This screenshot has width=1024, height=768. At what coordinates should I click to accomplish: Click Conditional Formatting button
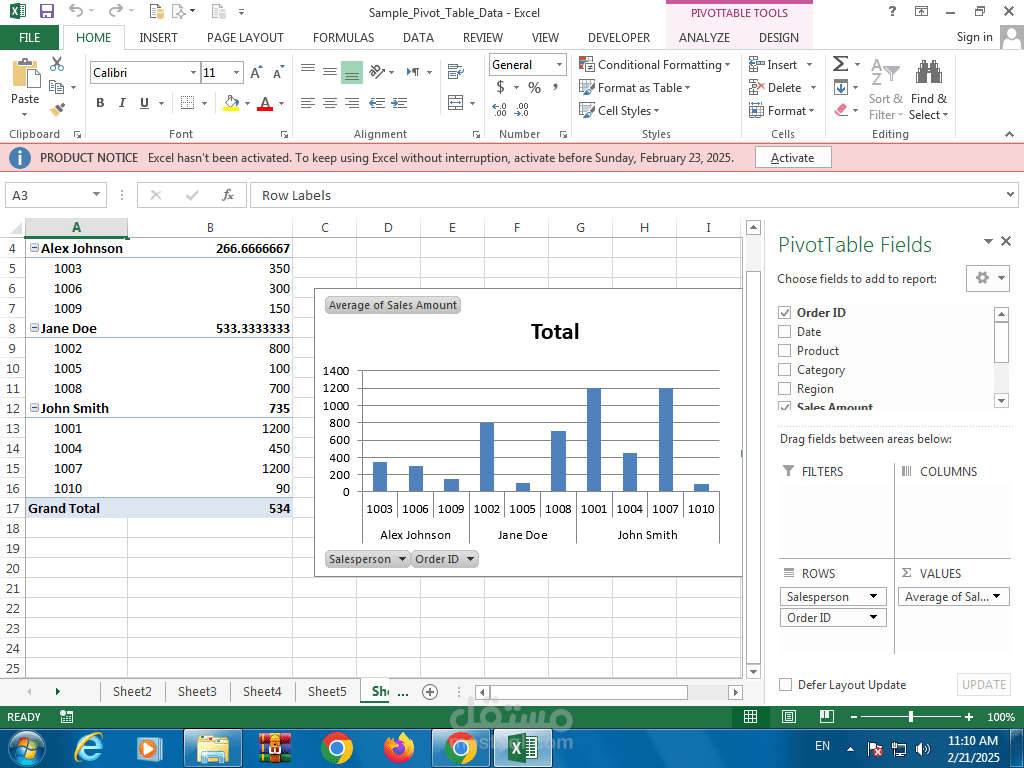pos(655,65)
